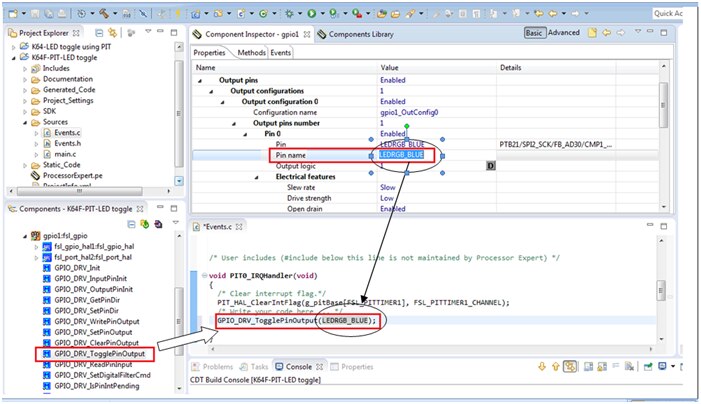Click the Console clear icon
The width and height of the screenshot is (701, 404).
(629, 367)
